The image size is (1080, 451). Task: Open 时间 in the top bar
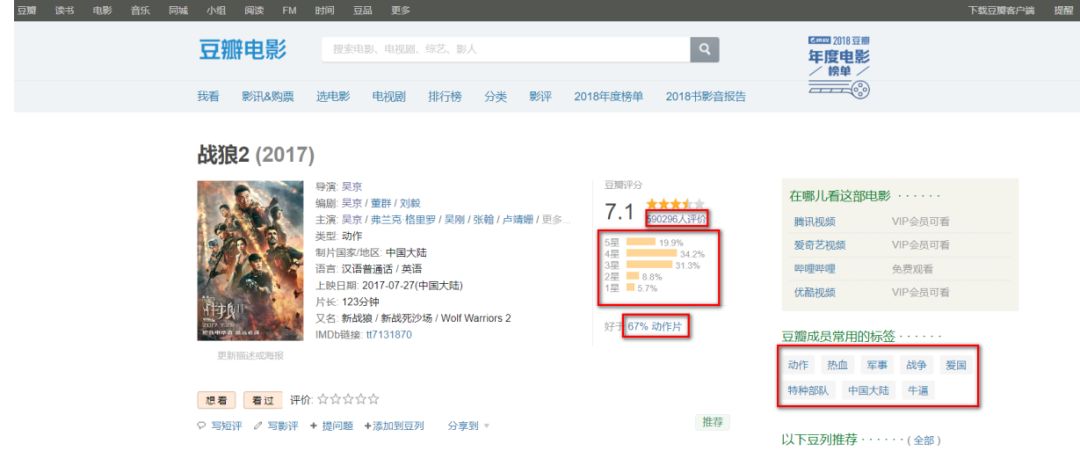(325, 10)
